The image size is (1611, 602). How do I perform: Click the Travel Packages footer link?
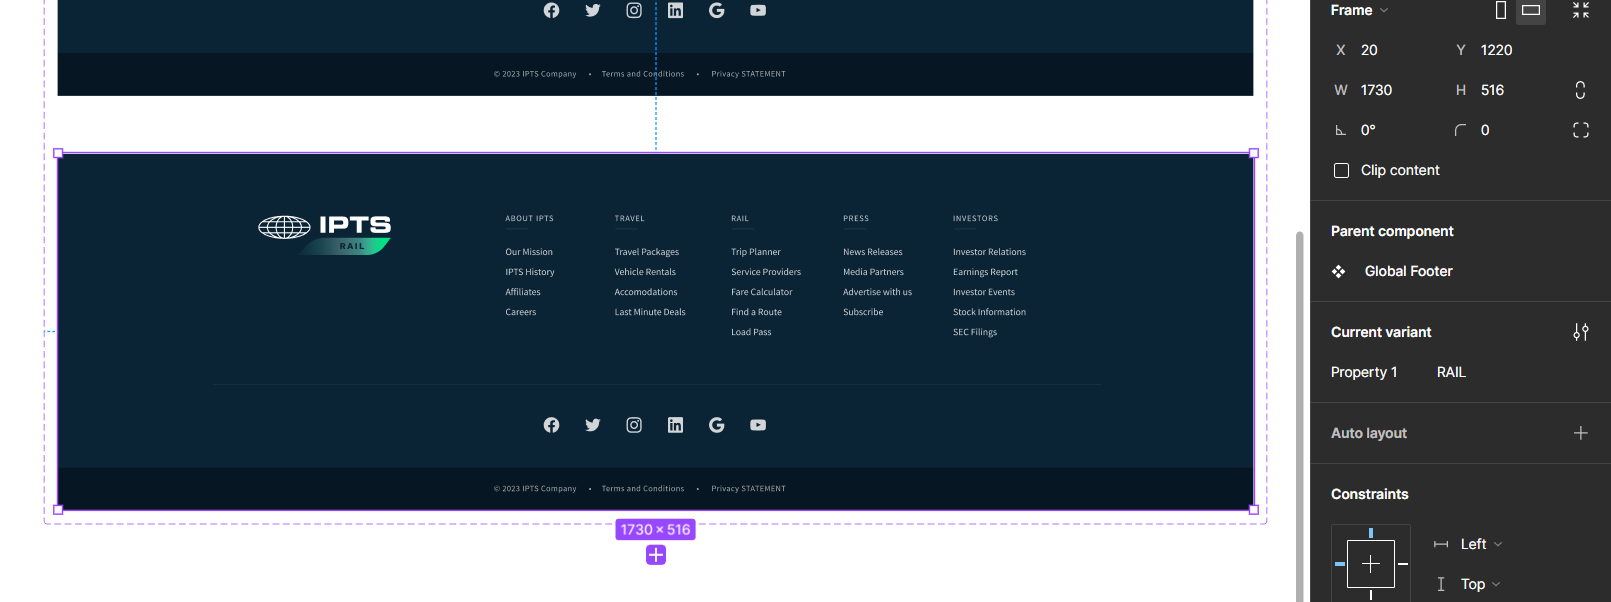647,252
